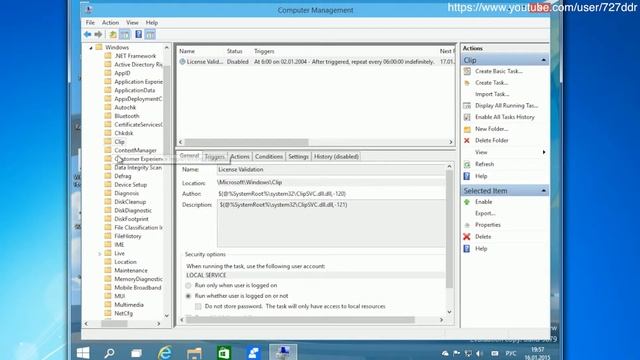Click Properties under Selected Item
This screenshot has width=640, height=360.
point(488,225)
